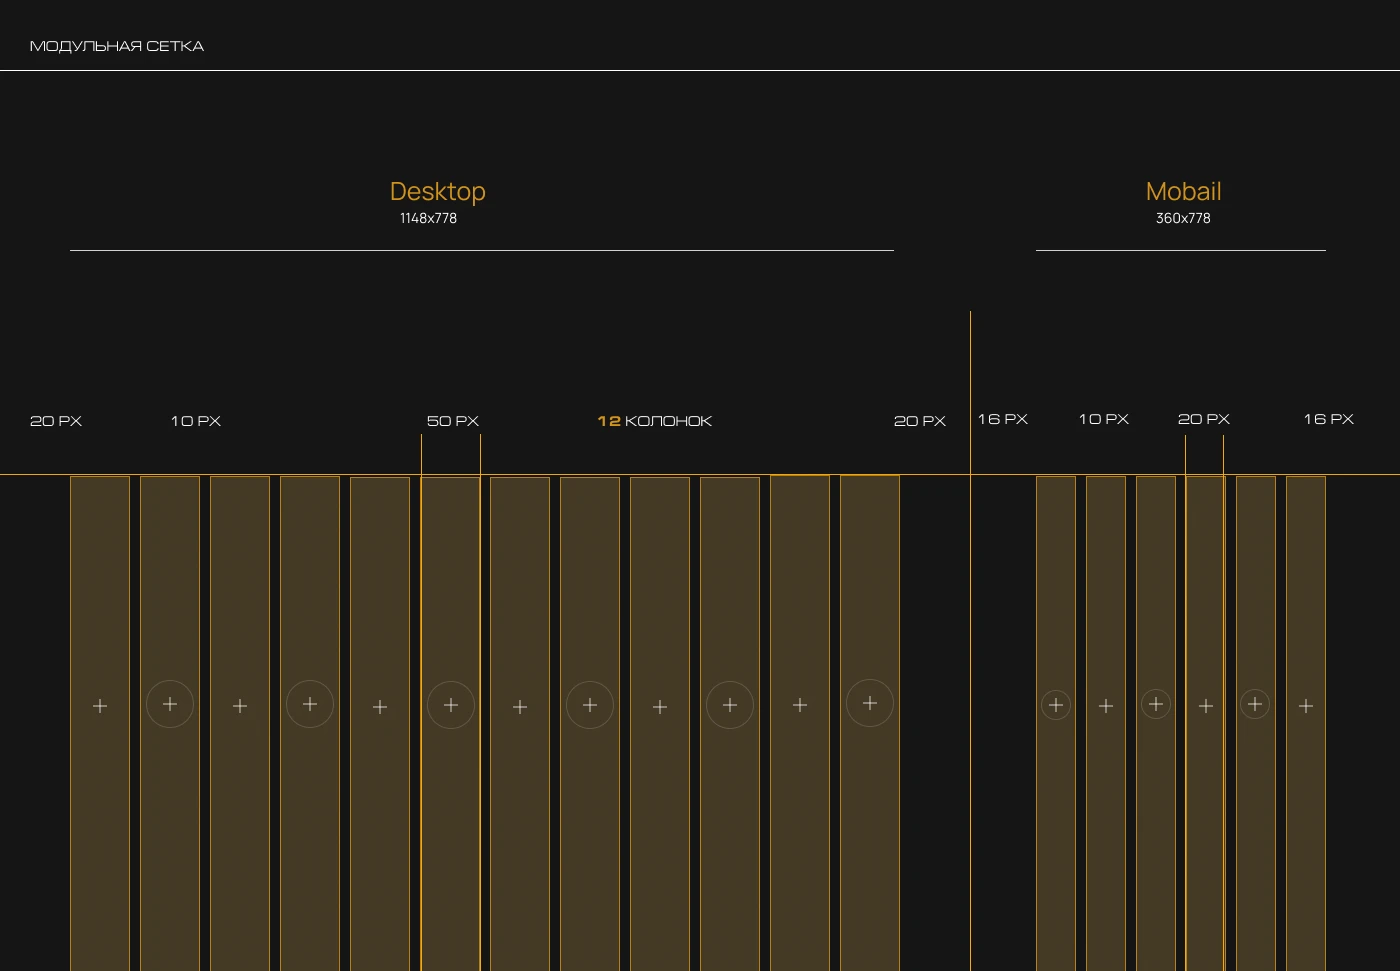Select the circled plus in the eighth desktop column
Screen dimensions: 1400x971
point(590,705)
